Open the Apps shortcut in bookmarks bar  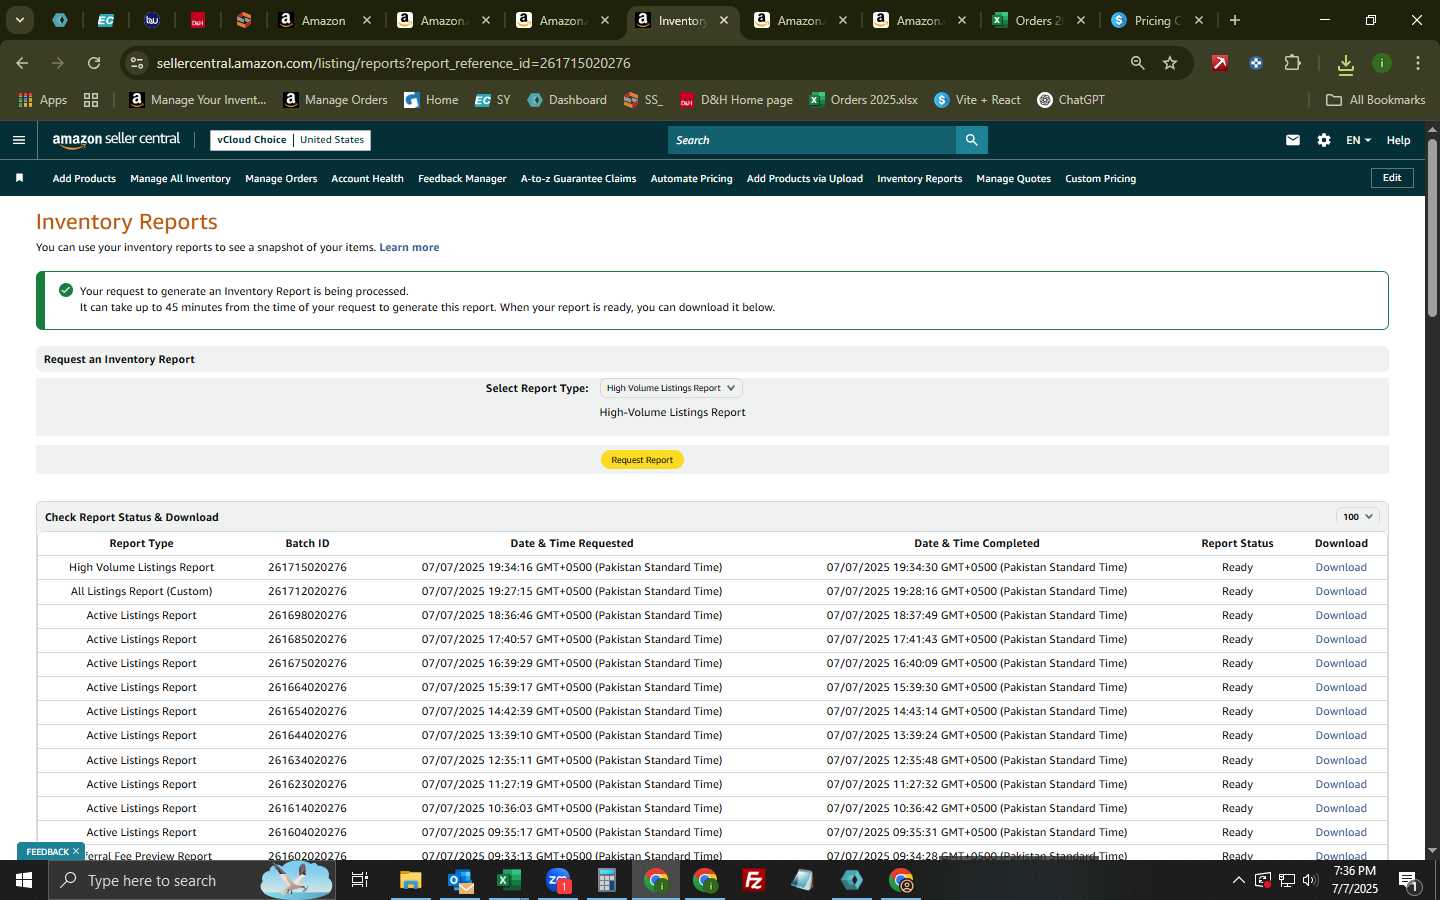[43, 100]
